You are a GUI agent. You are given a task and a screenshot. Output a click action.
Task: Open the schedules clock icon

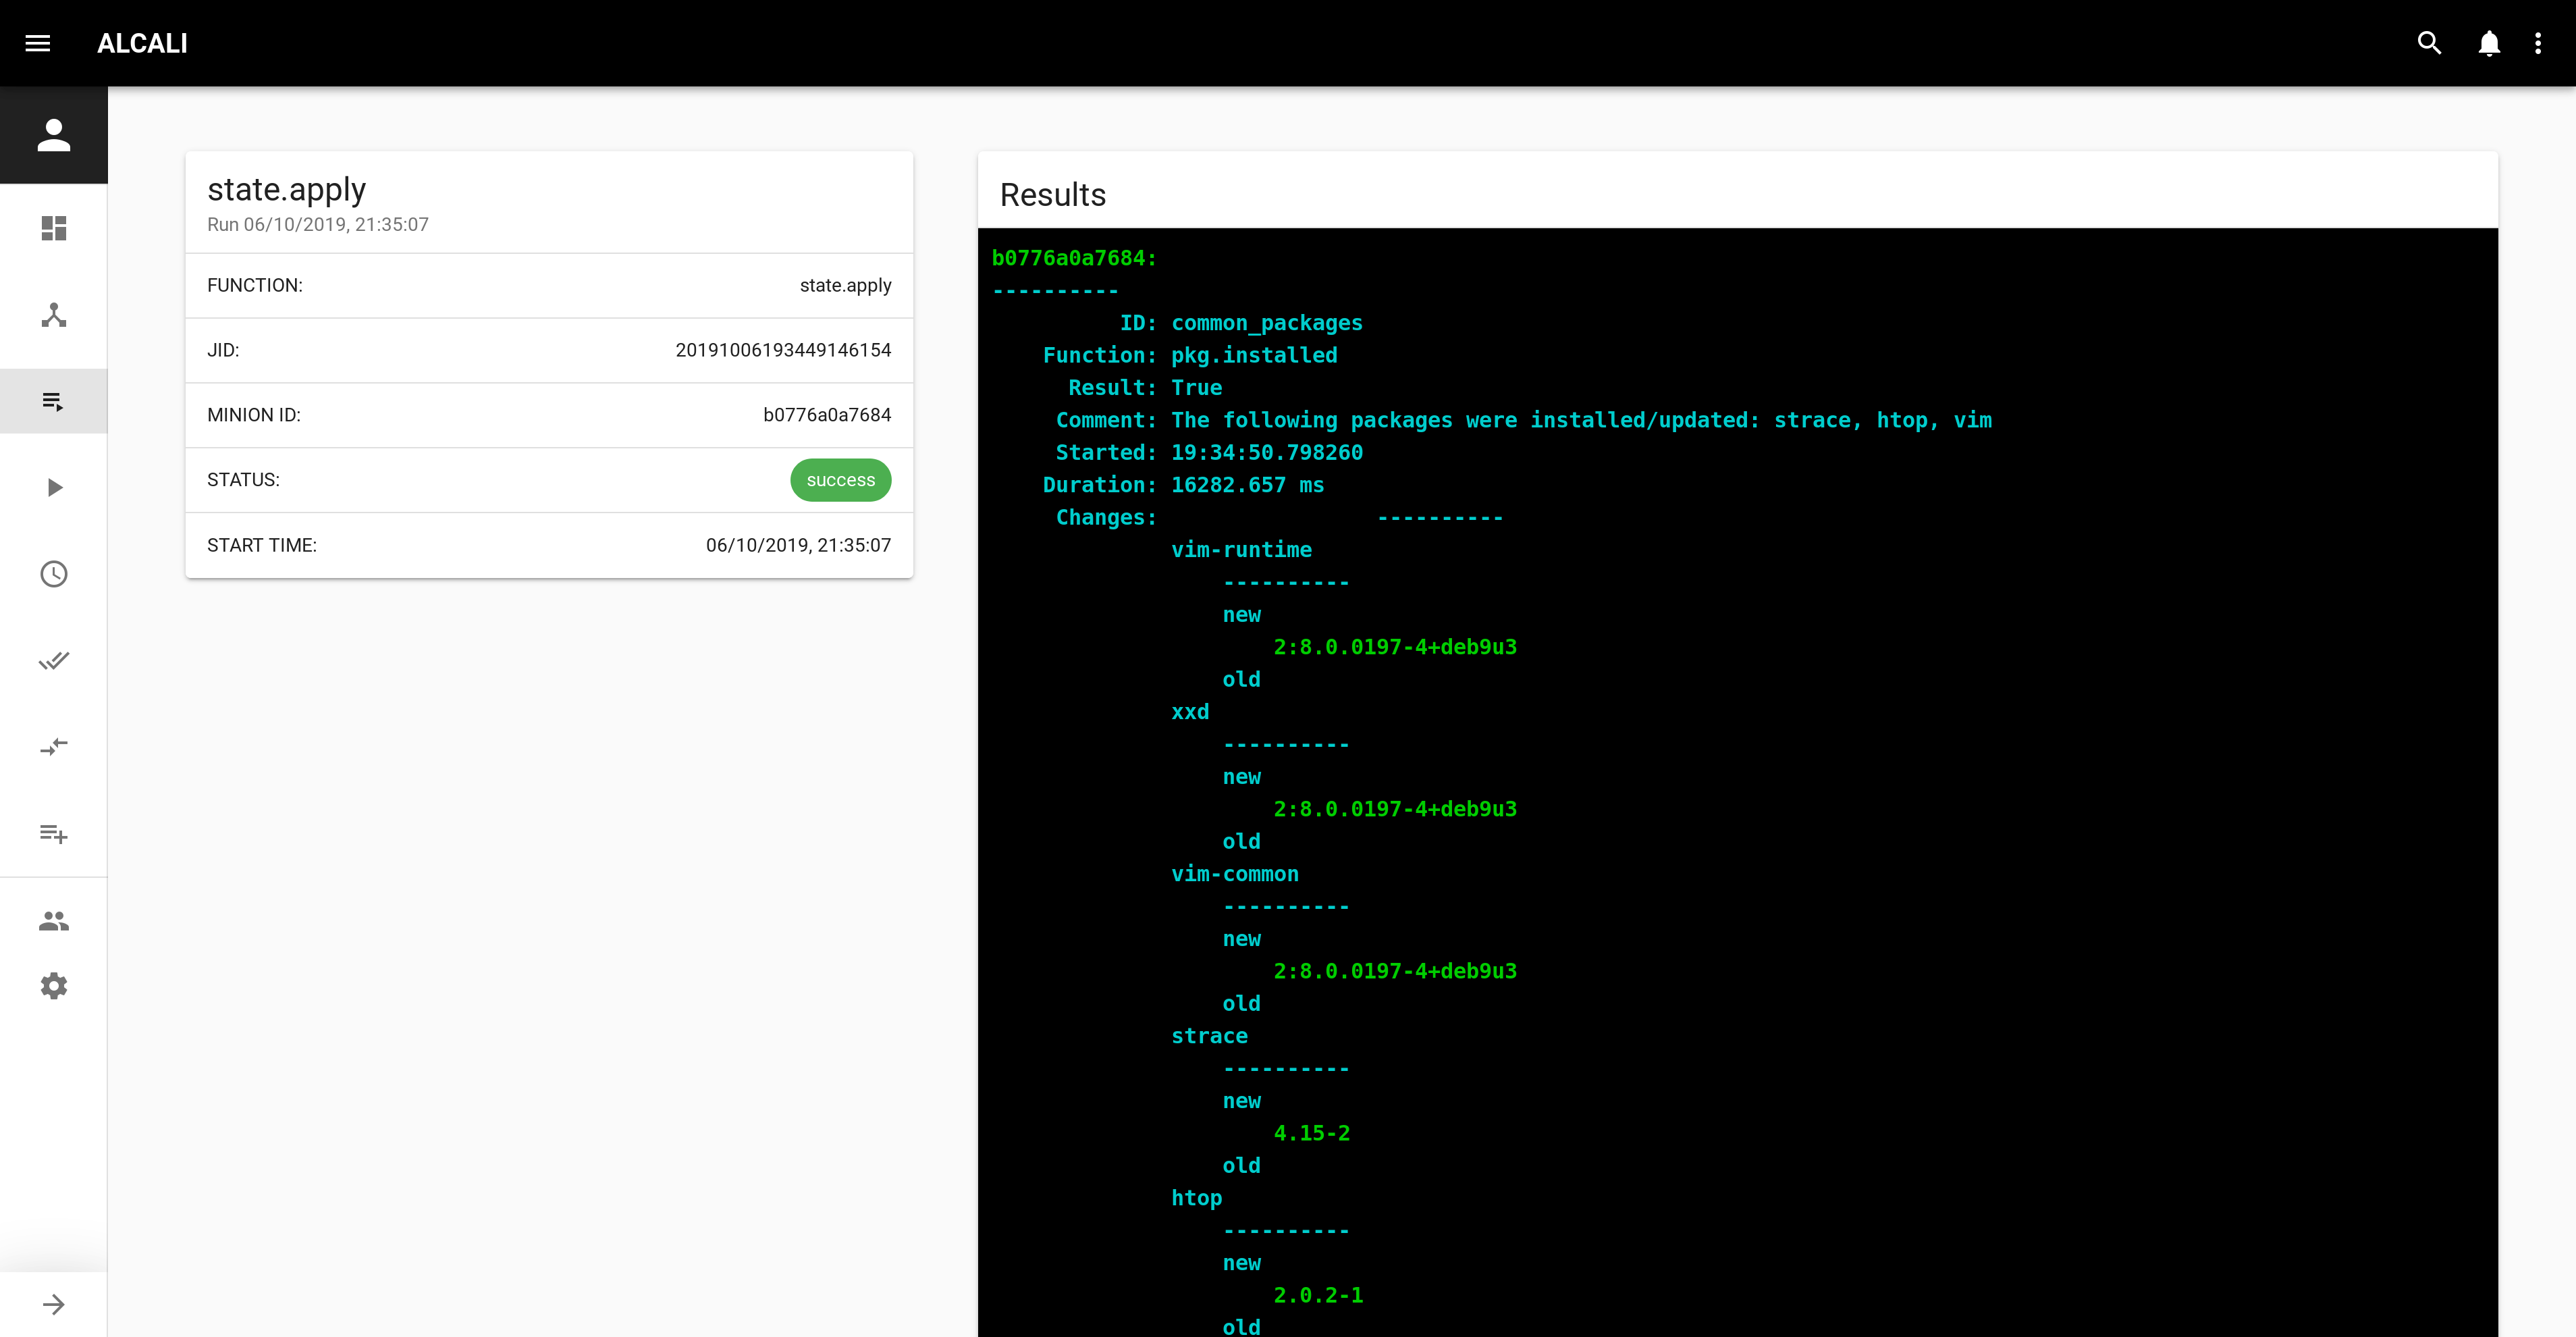click(54, 574)
